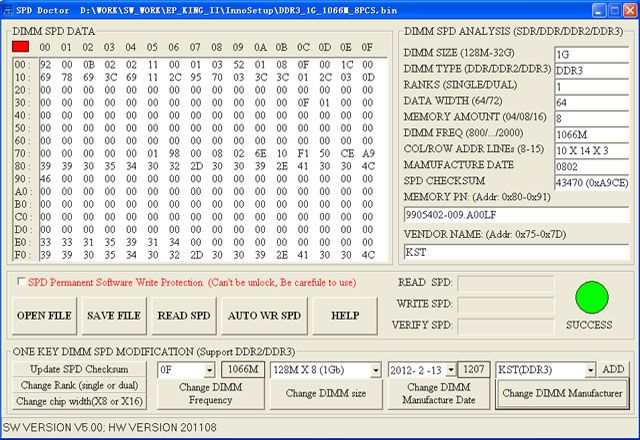Click the MEMORY PN field 9905402-009.A00LF
This screenshot has width=640, height=440.
[516, 215]
